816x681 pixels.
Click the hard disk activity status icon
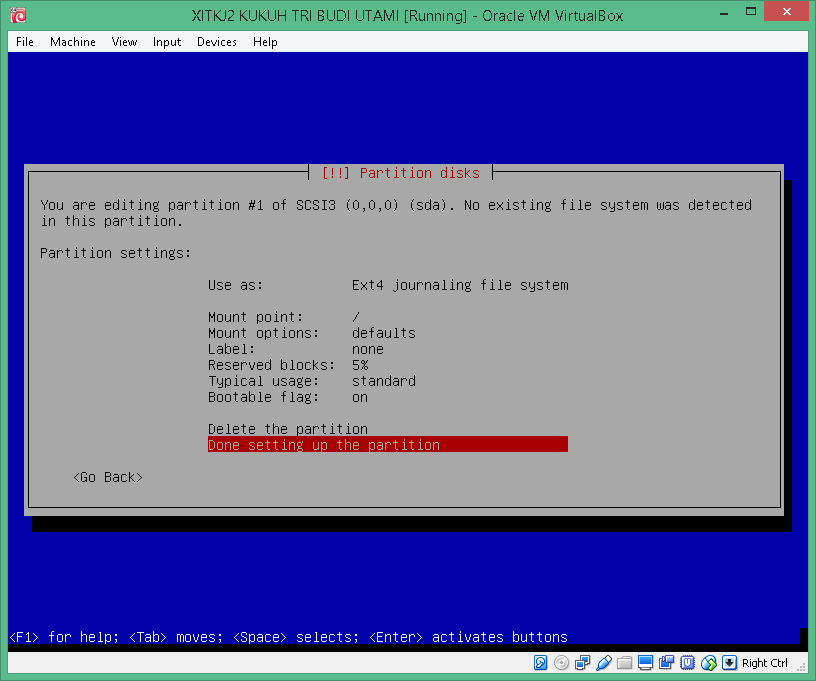540,662
